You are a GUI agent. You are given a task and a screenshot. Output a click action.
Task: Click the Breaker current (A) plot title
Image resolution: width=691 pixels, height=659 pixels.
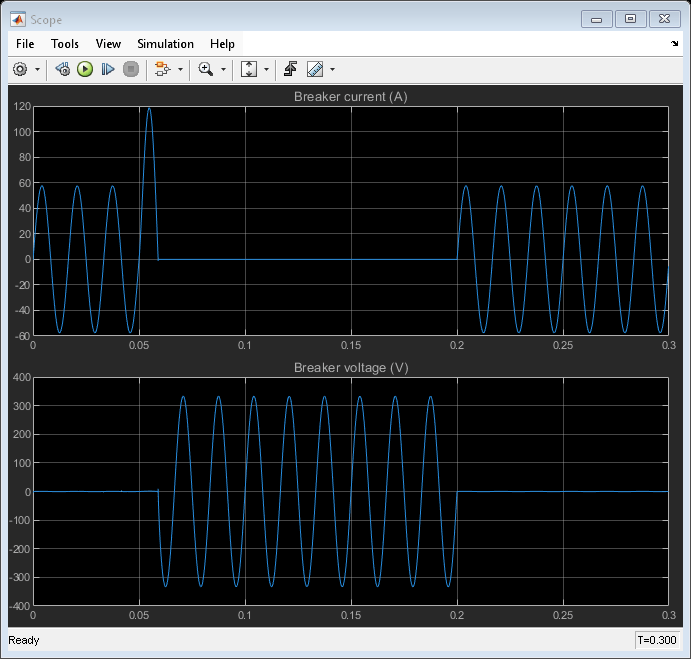(x=350, y=97)
